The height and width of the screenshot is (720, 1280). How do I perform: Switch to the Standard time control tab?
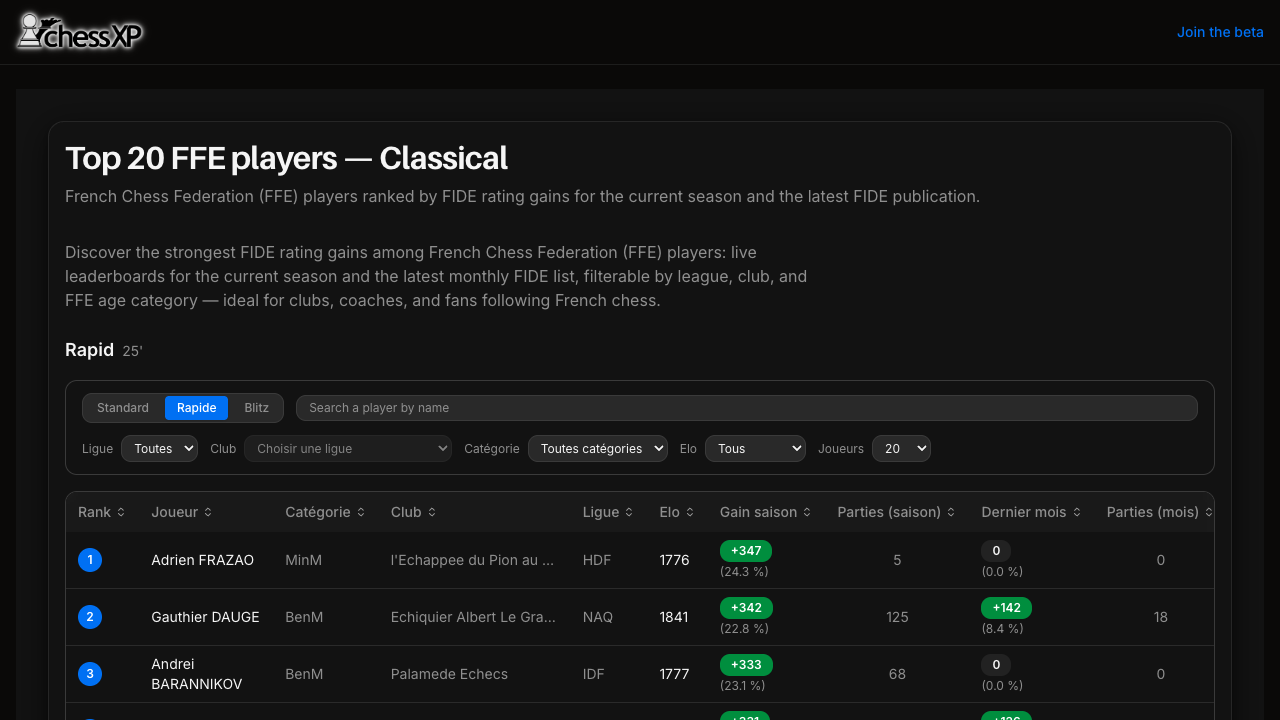123,408
